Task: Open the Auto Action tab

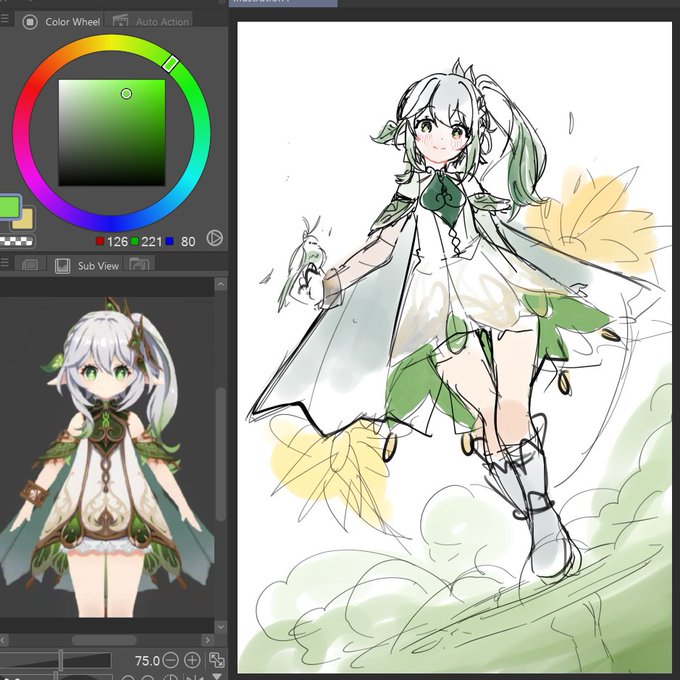Action: click(x=150, y=21)
